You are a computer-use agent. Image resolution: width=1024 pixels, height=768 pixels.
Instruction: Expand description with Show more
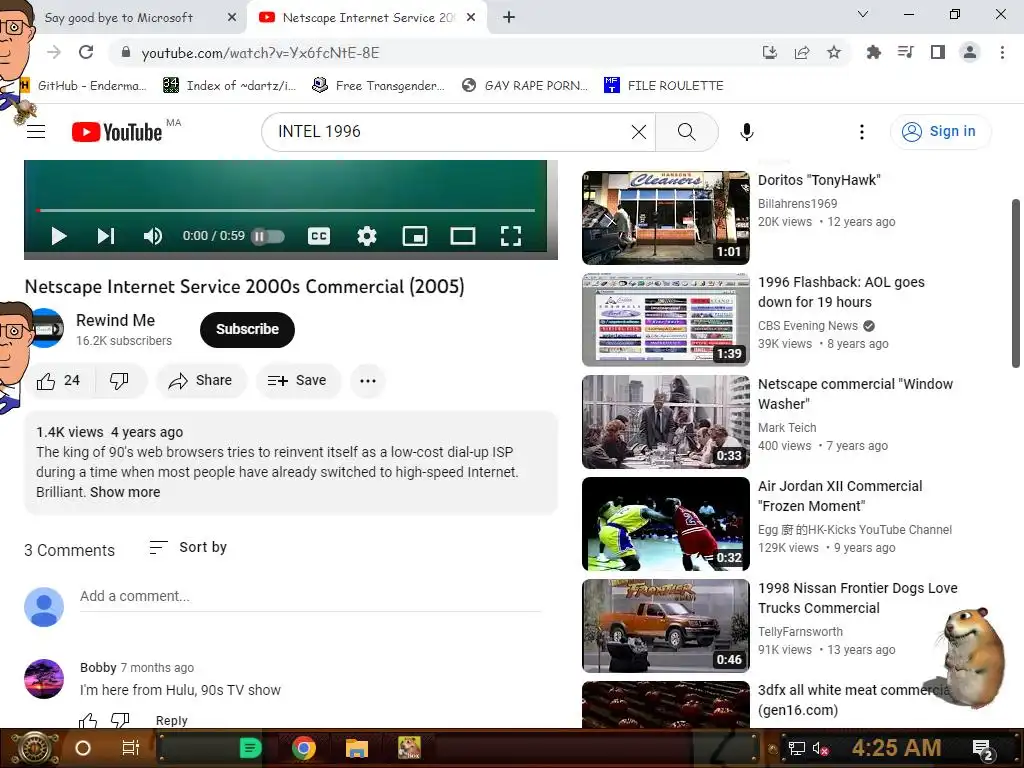pyautogui.click(x=125, y=492)
